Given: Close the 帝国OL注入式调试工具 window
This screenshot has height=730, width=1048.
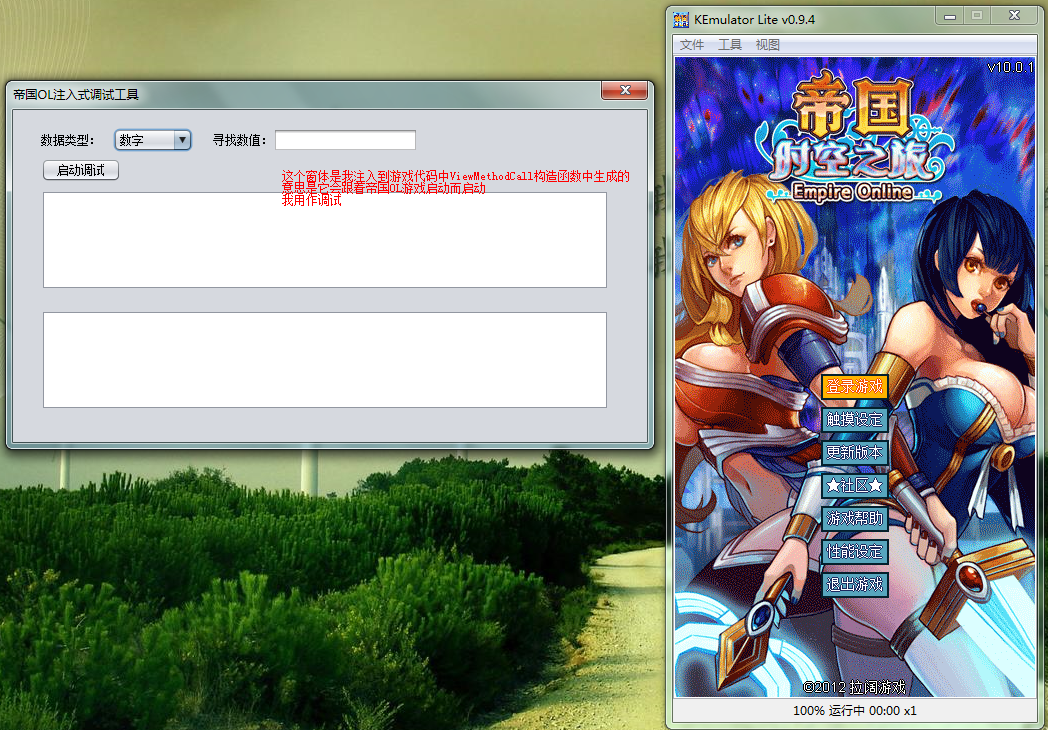Looking at the screenshot, I should (624, 90).
